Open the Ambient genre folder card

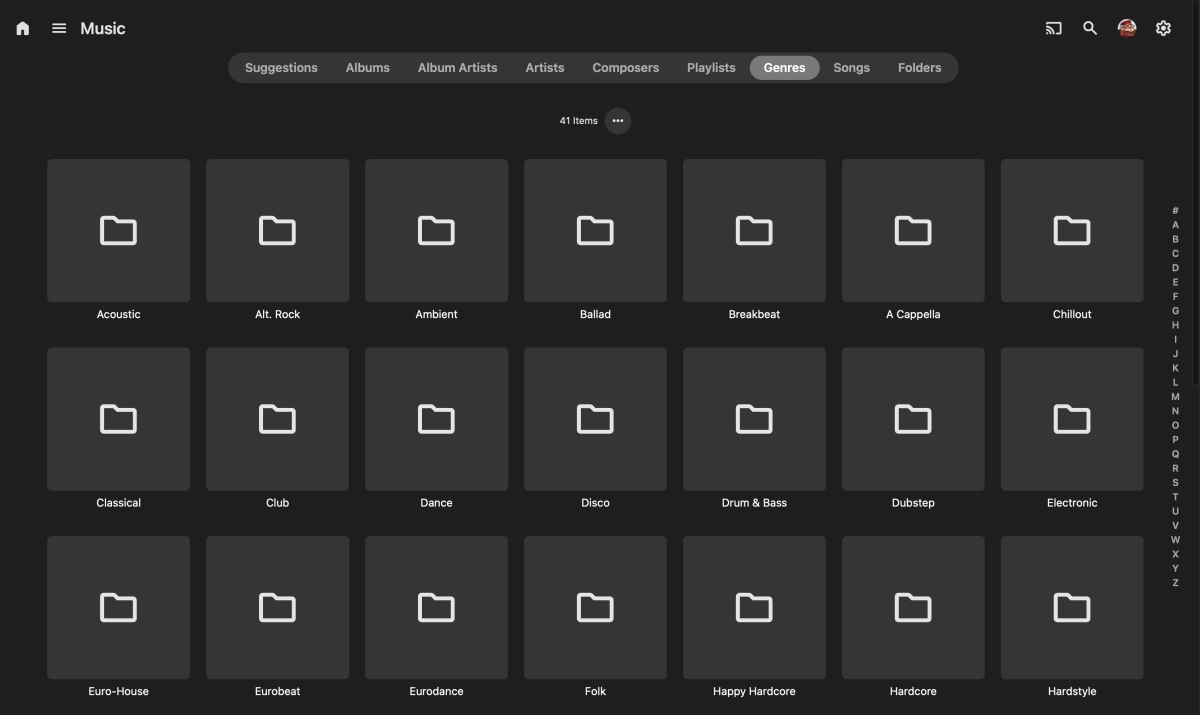(437, 230)
